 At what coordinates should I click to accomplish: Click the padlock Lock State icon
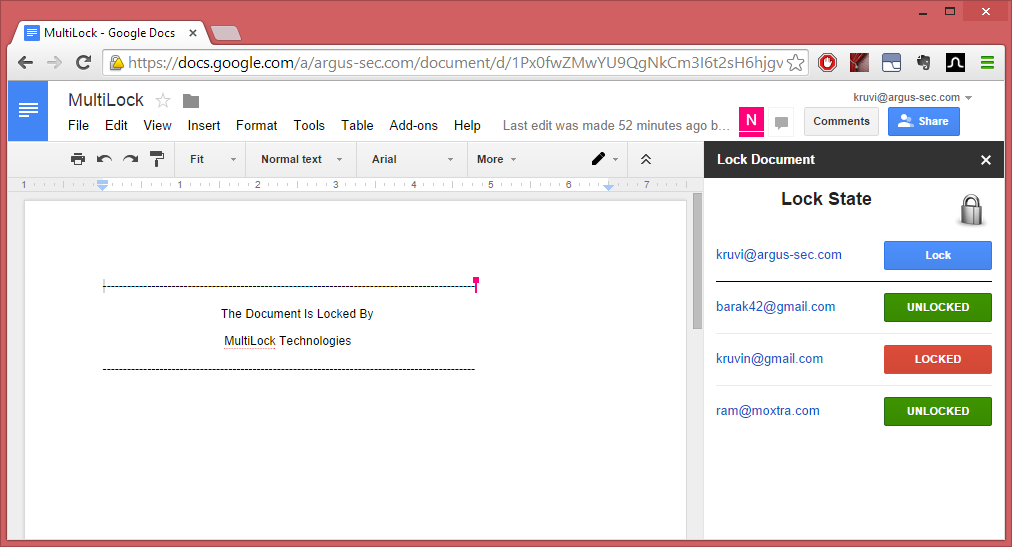click(x=971, y=210)
